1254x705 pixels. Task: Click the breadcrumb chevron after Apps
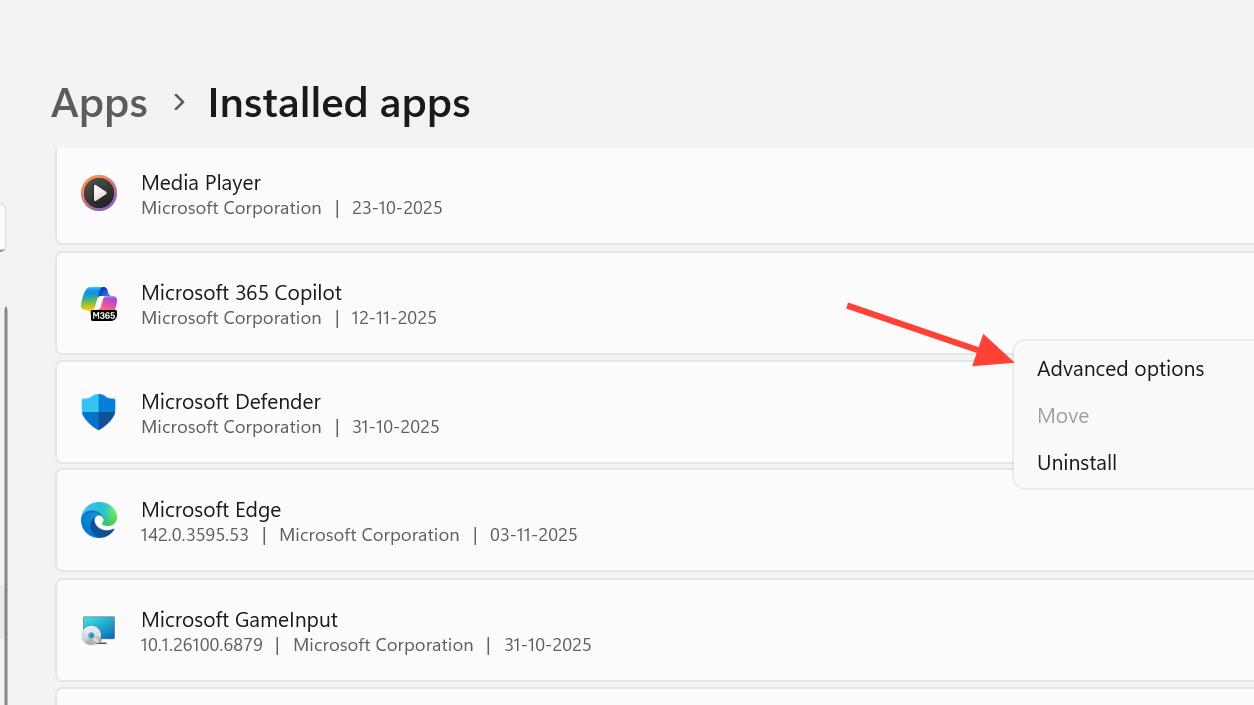point(179,102)
